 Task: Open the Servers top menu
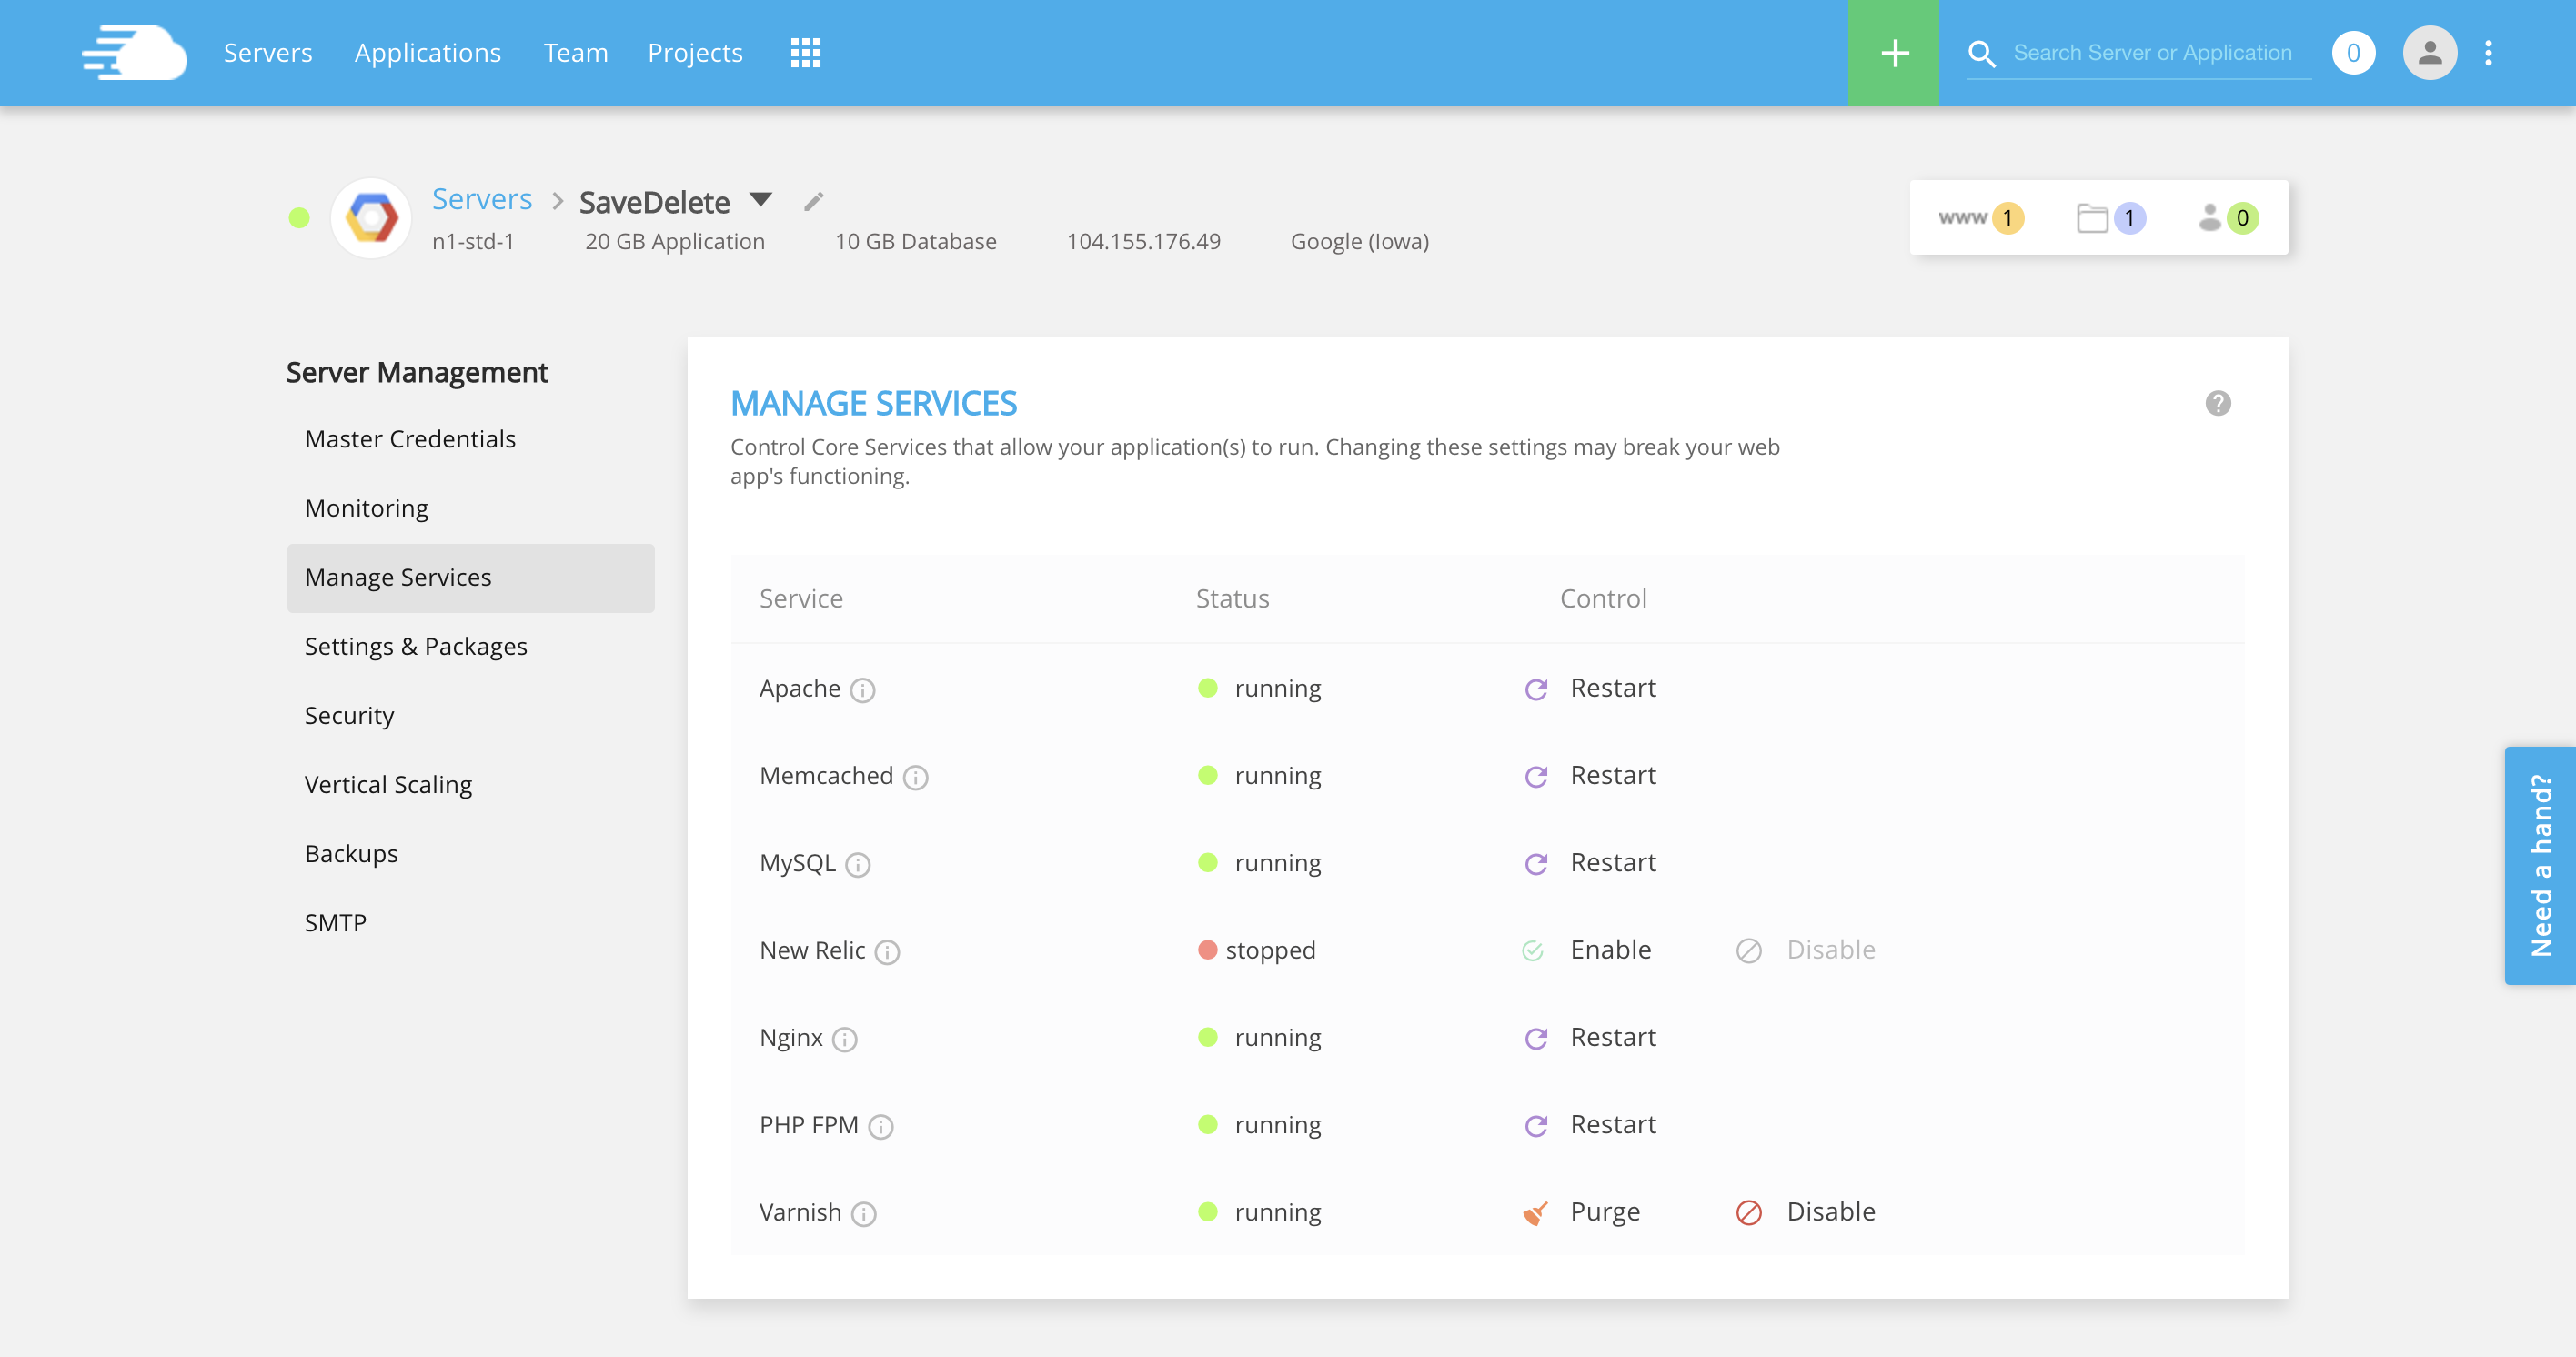267,53
